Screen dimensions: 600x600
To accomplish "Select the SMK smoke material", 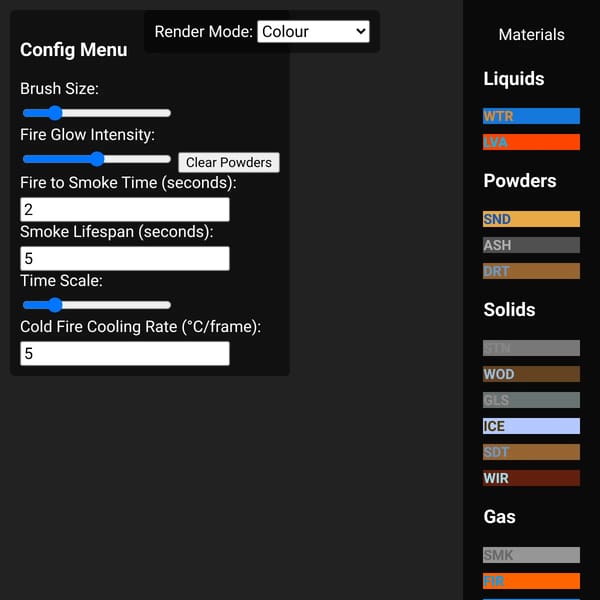I will click(531, 555).
